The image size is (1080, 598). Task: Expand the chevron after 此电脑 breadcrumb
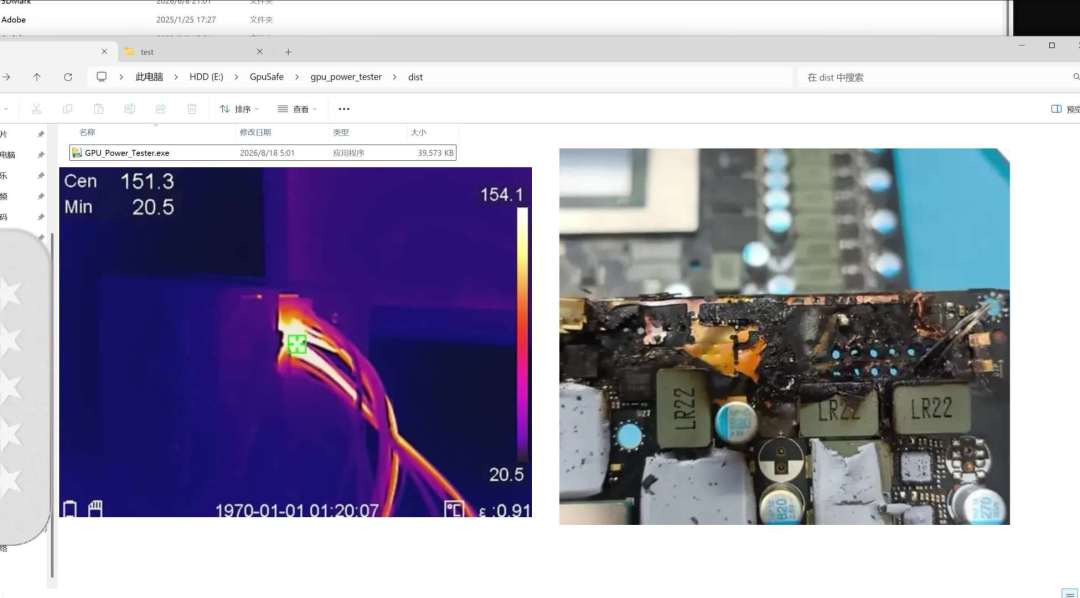coord(176,77)
